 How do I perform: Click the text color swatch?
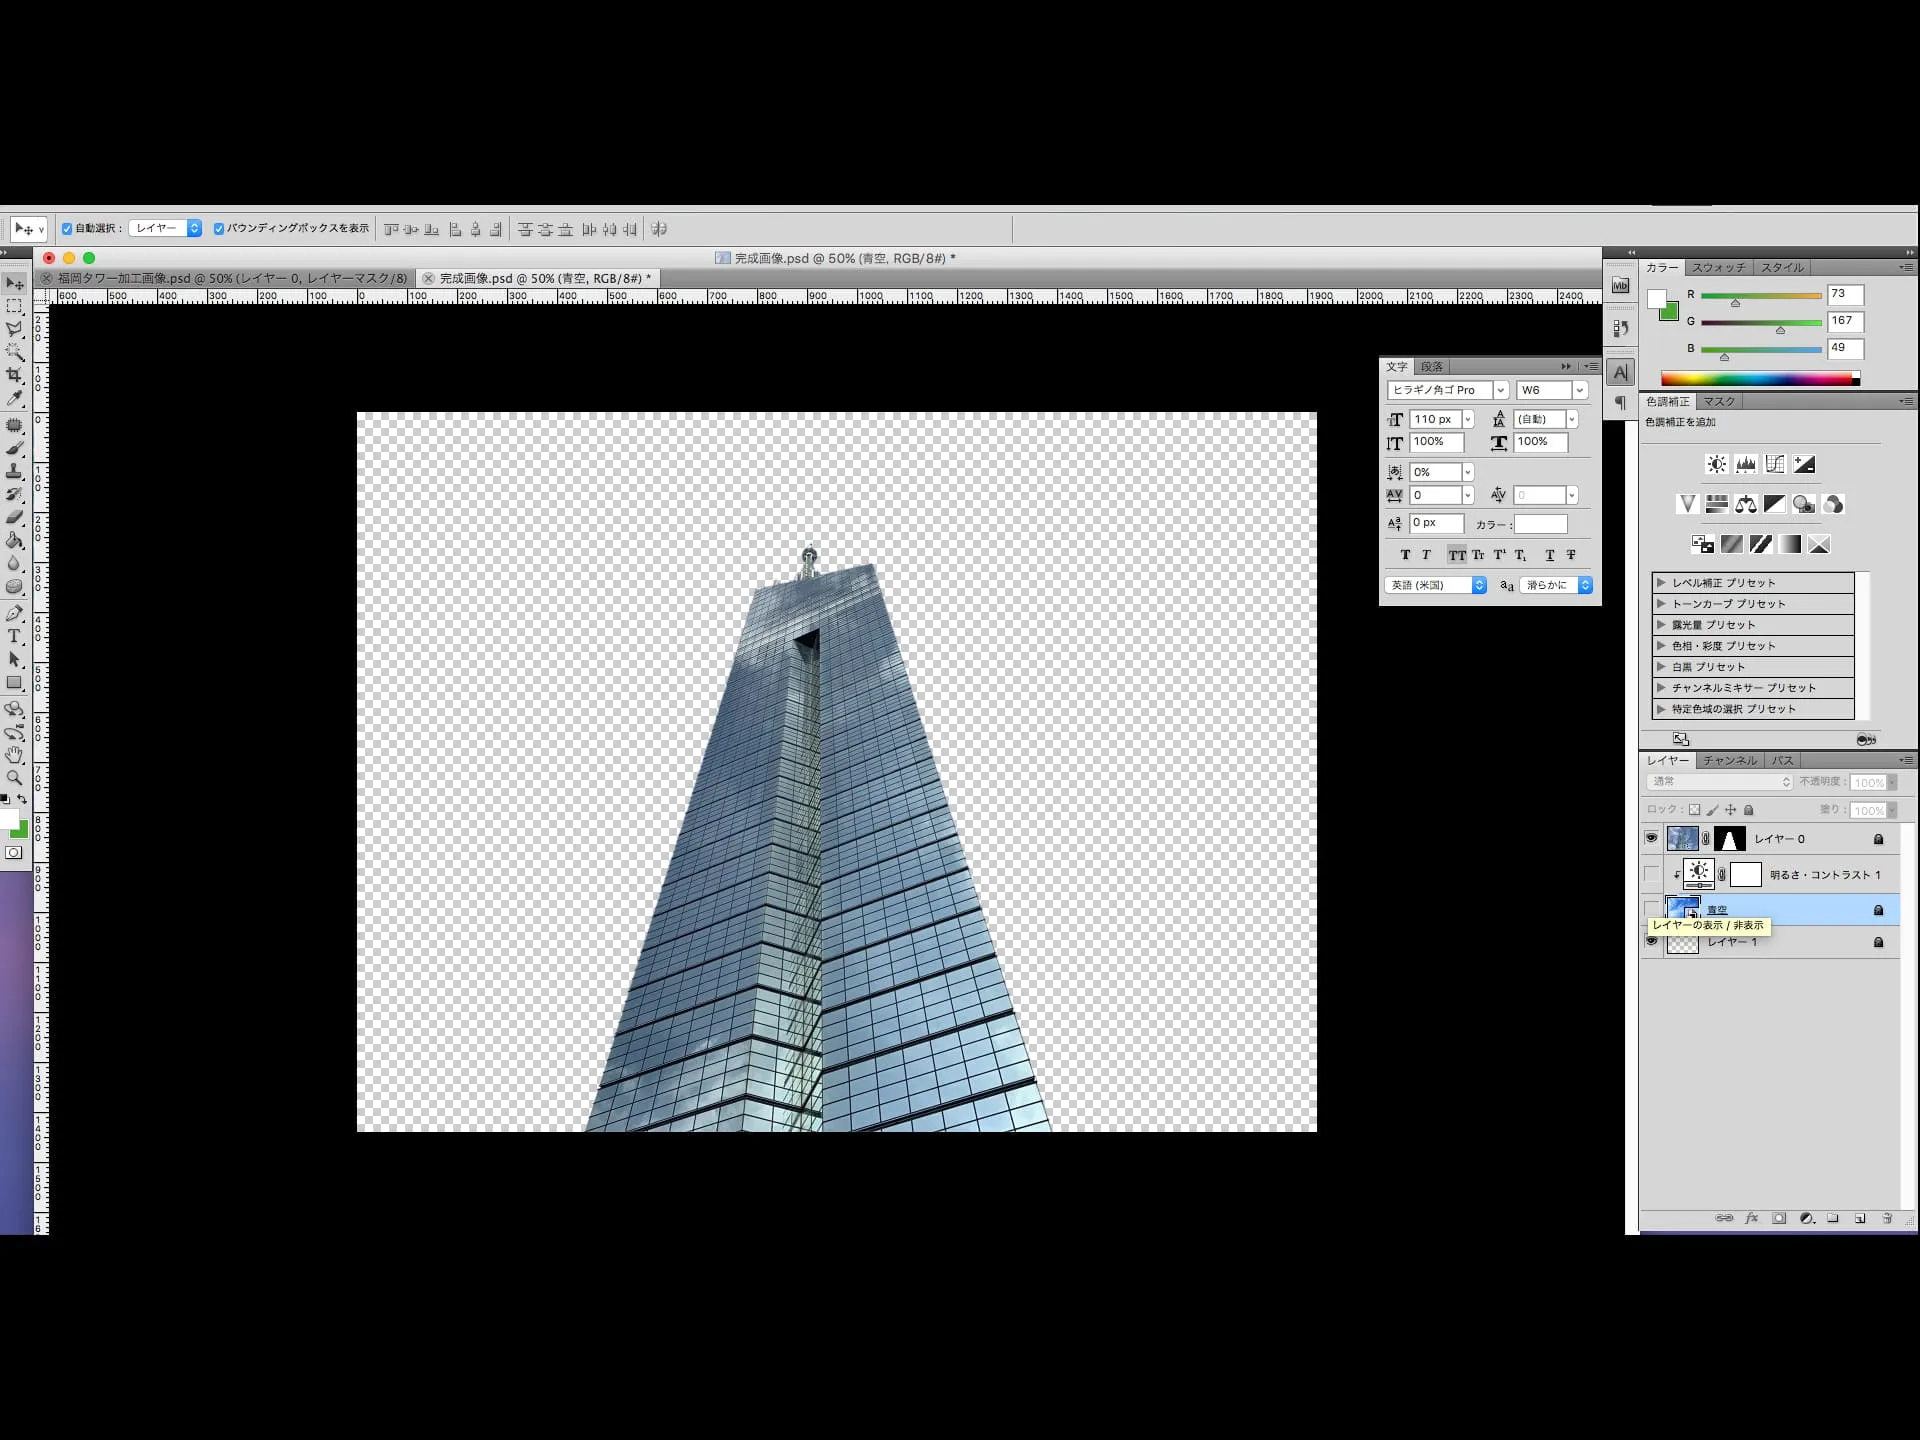[x=1540, y=524]
